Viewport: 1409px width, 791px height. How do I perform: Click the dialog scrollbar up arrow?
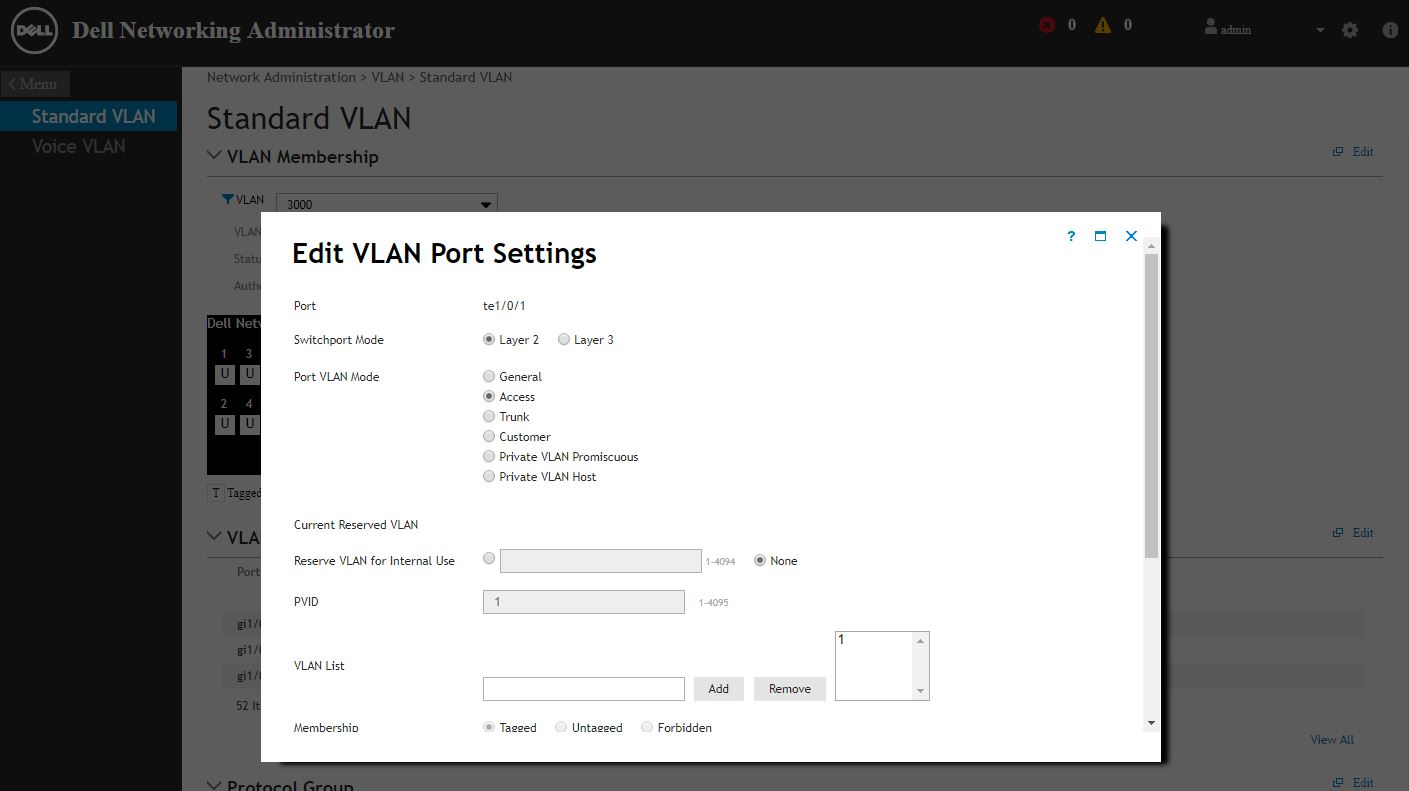(1151, 246)
